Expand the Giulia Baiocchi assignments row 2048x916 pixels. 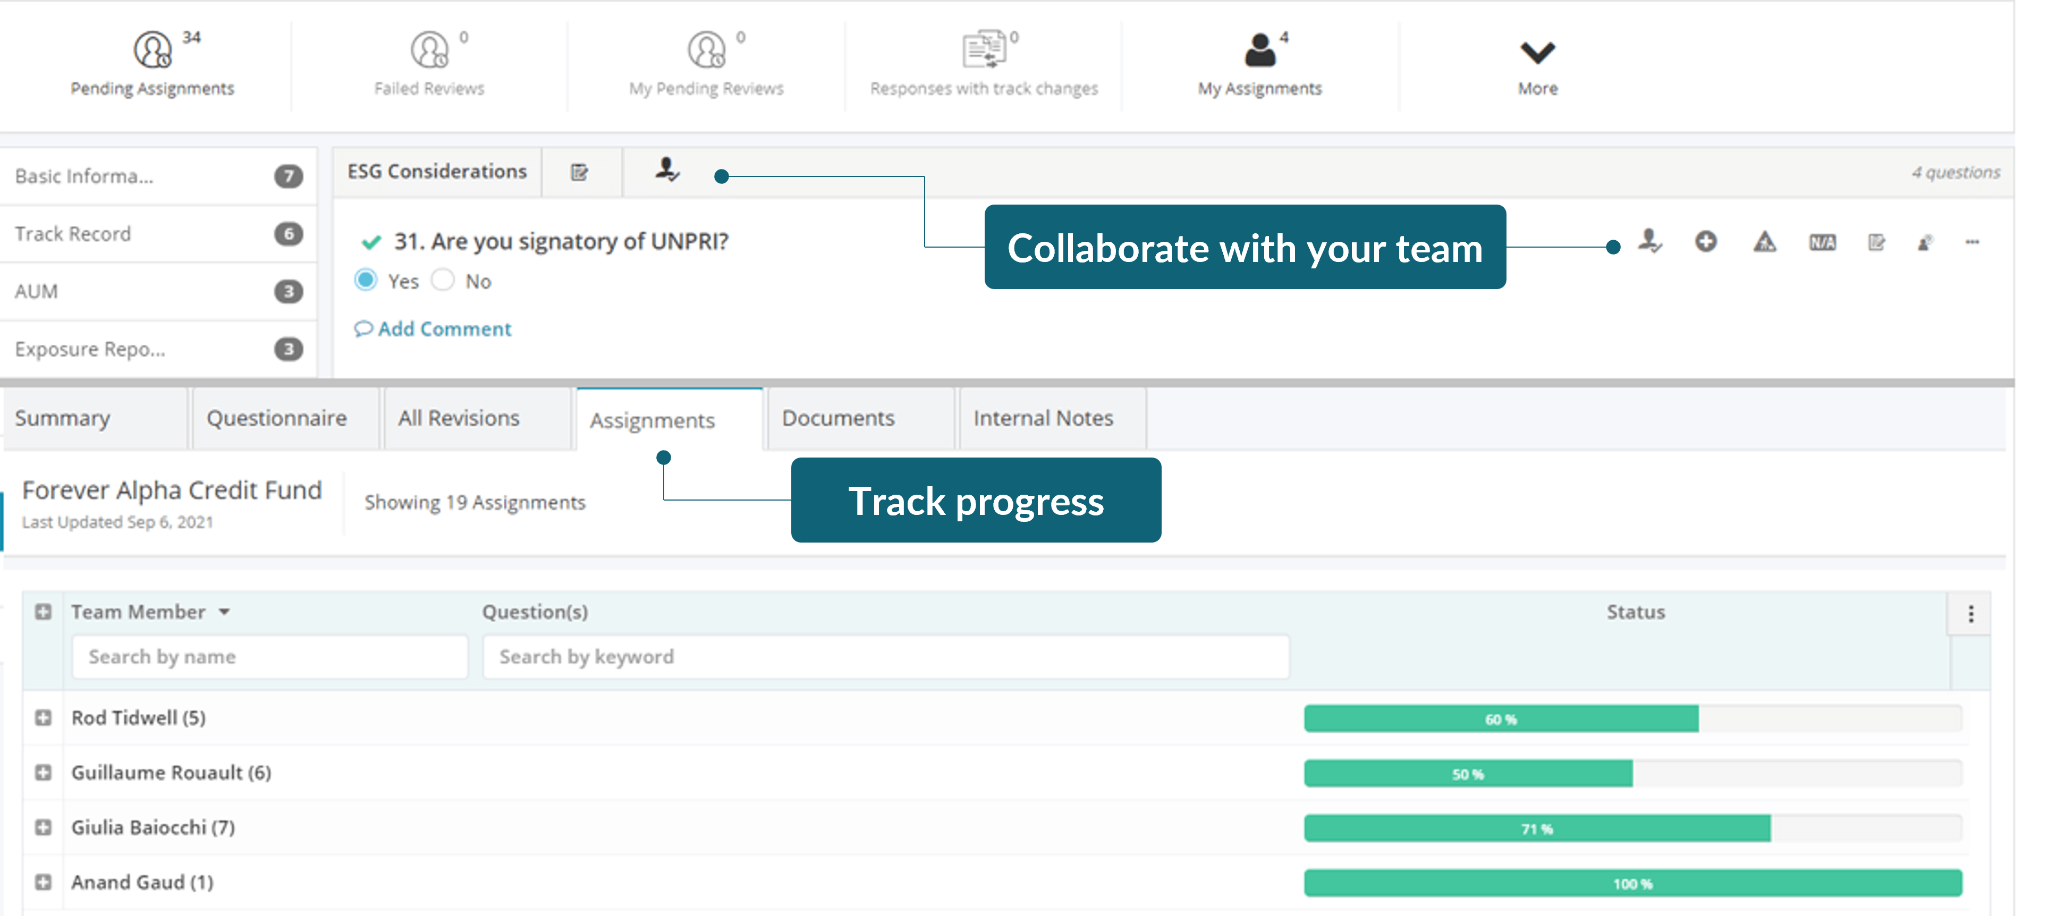[43, 827]
